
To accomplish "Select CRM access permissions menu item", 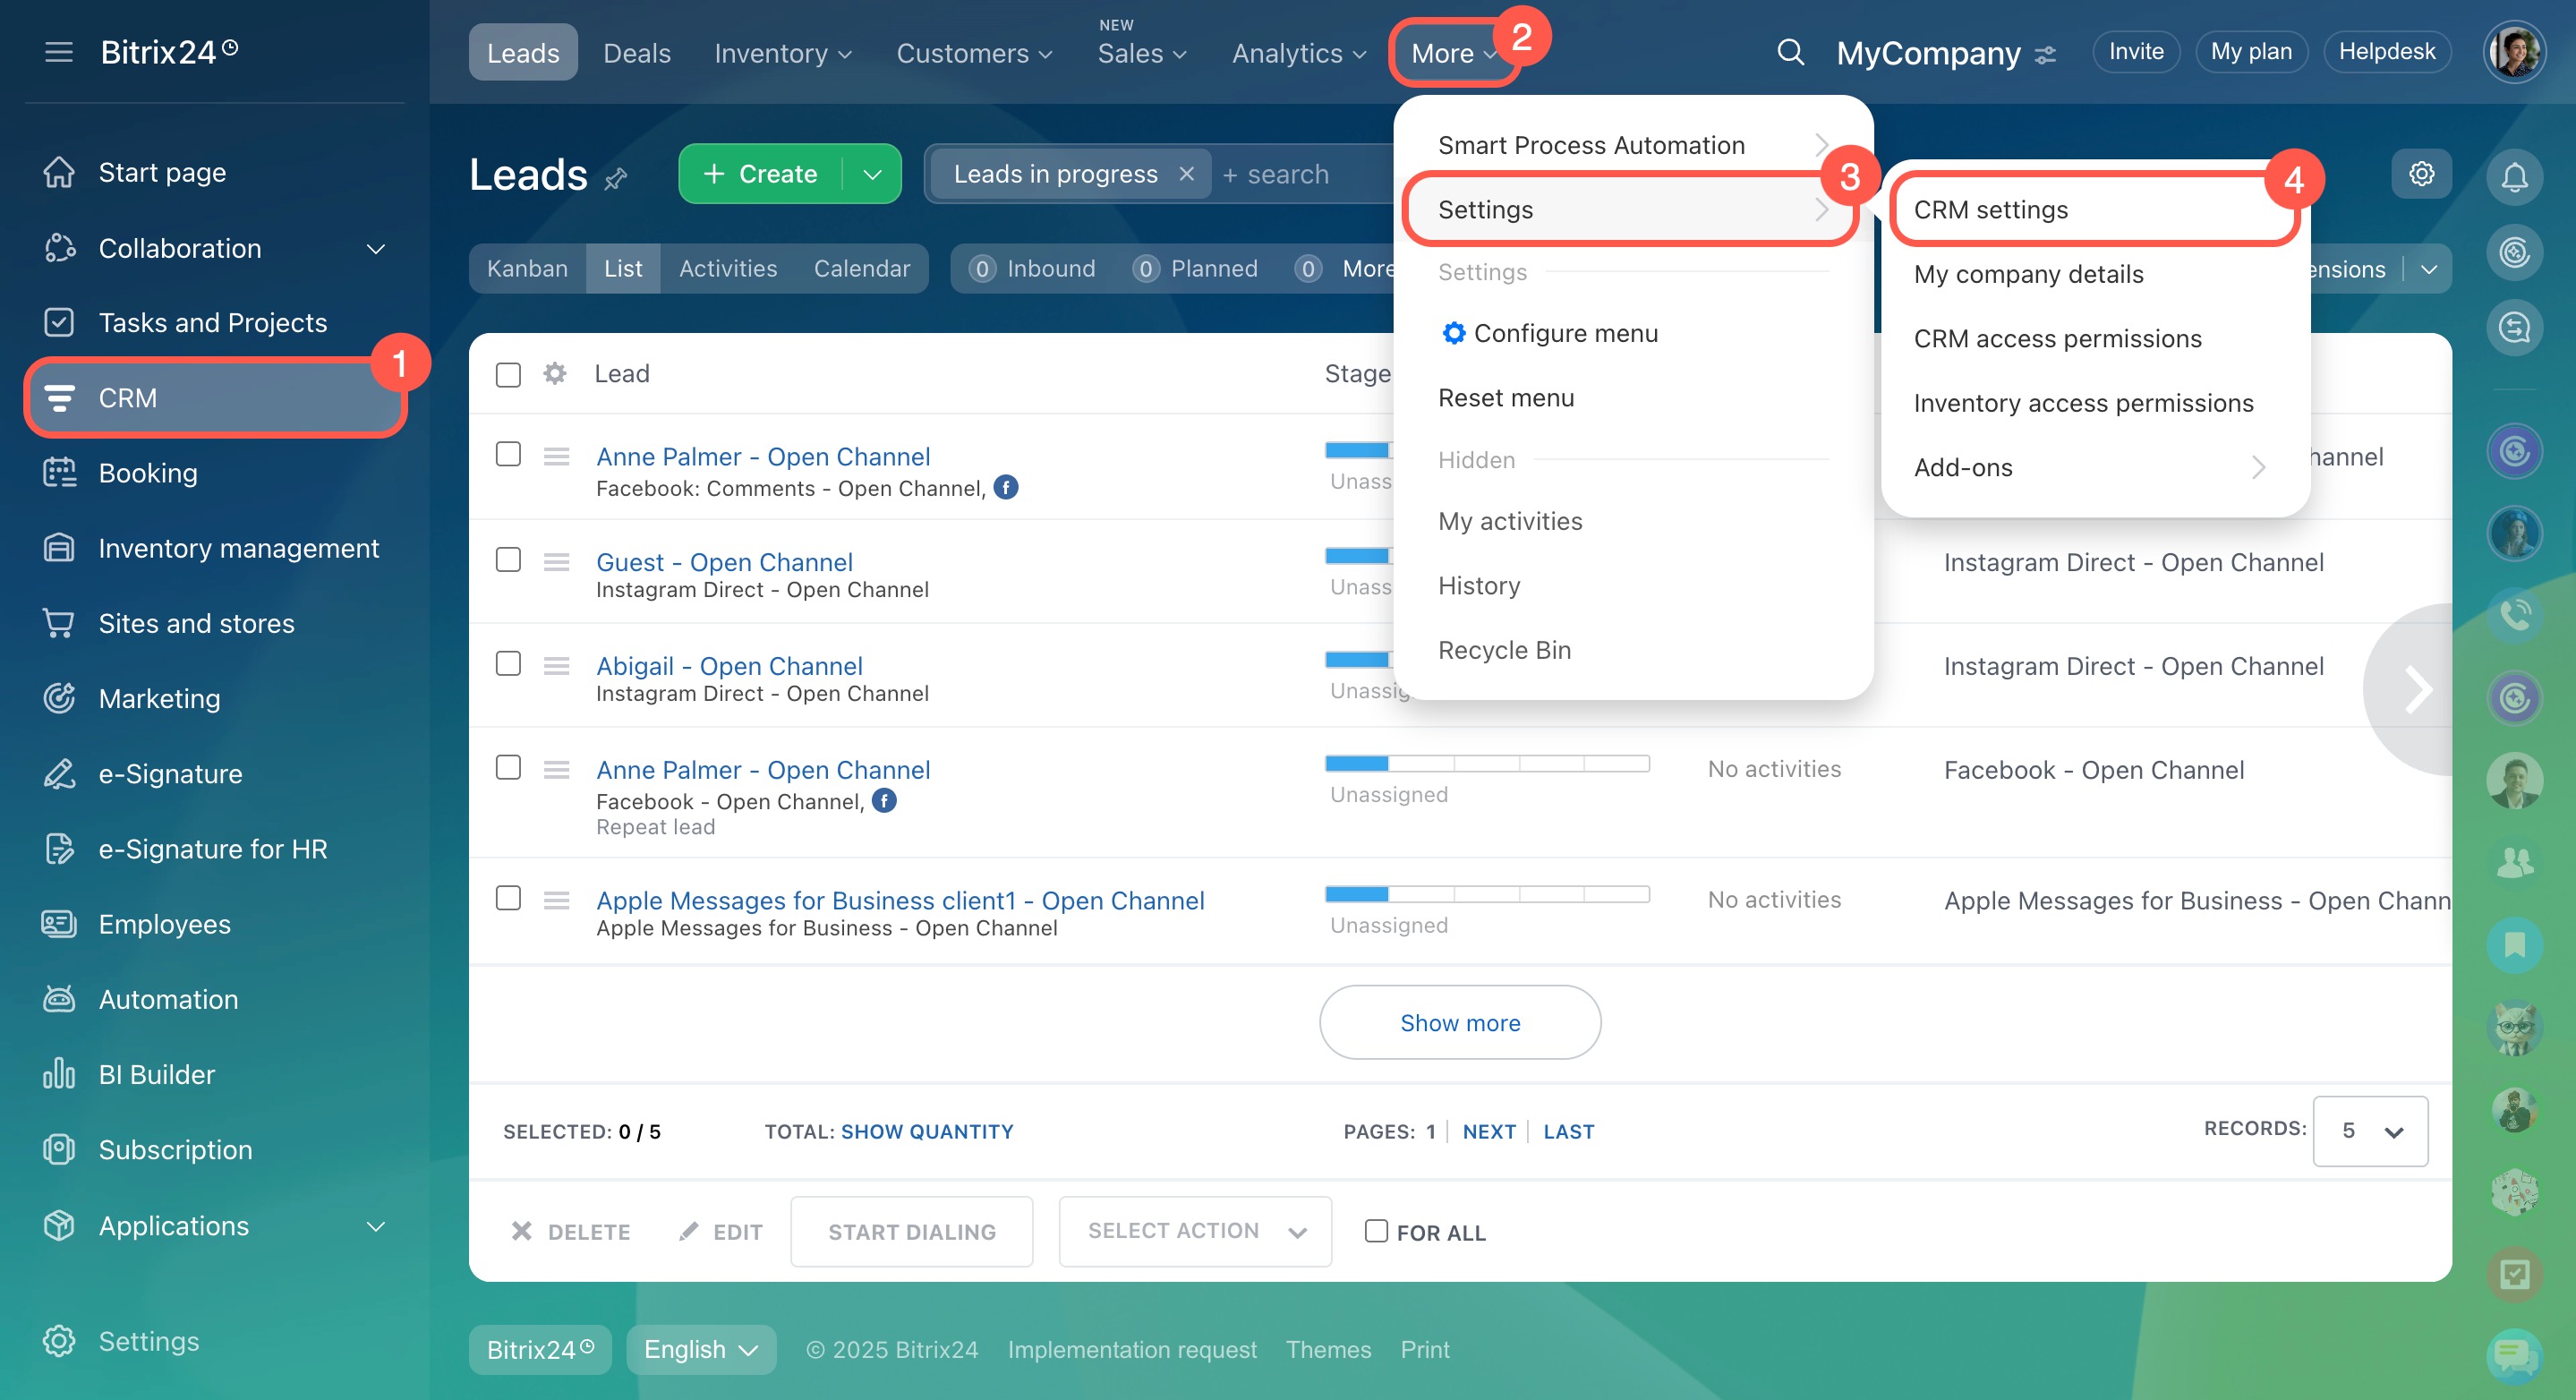I will (x=2057, y=339).
